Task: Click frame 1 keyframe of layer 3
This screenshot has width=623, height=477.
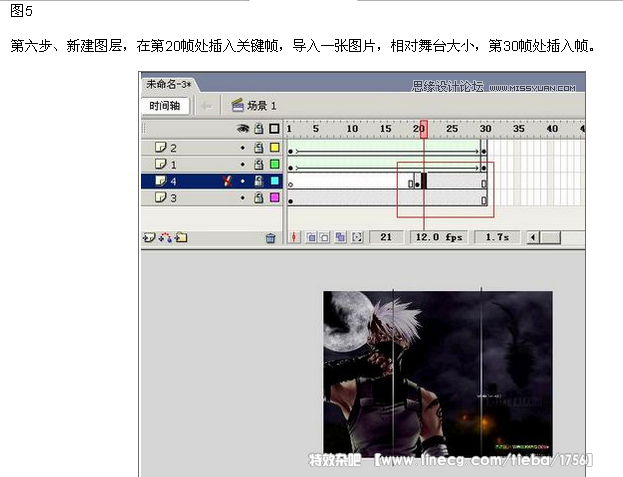Action: click(x=290, y=201)
